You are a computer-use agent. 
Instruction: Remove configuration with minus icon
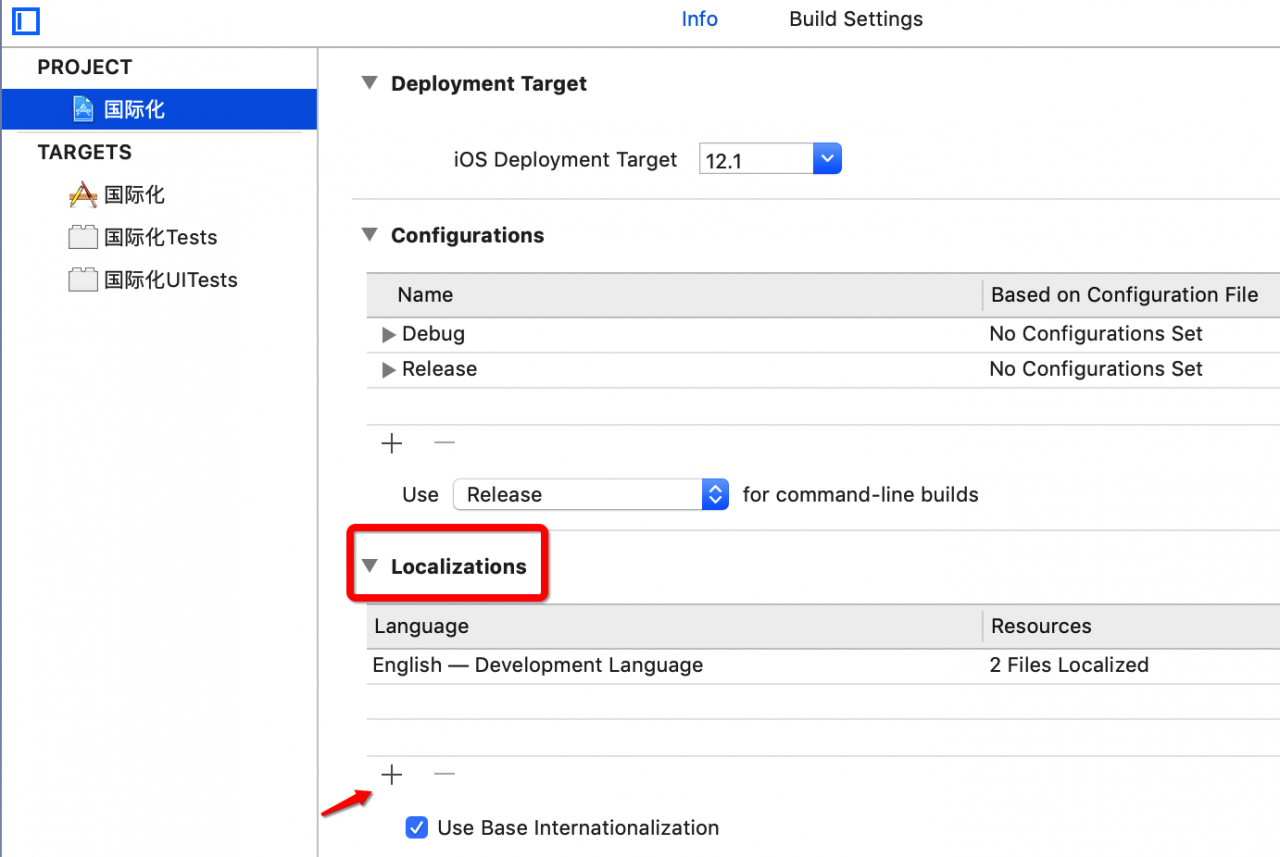(445, 443)
